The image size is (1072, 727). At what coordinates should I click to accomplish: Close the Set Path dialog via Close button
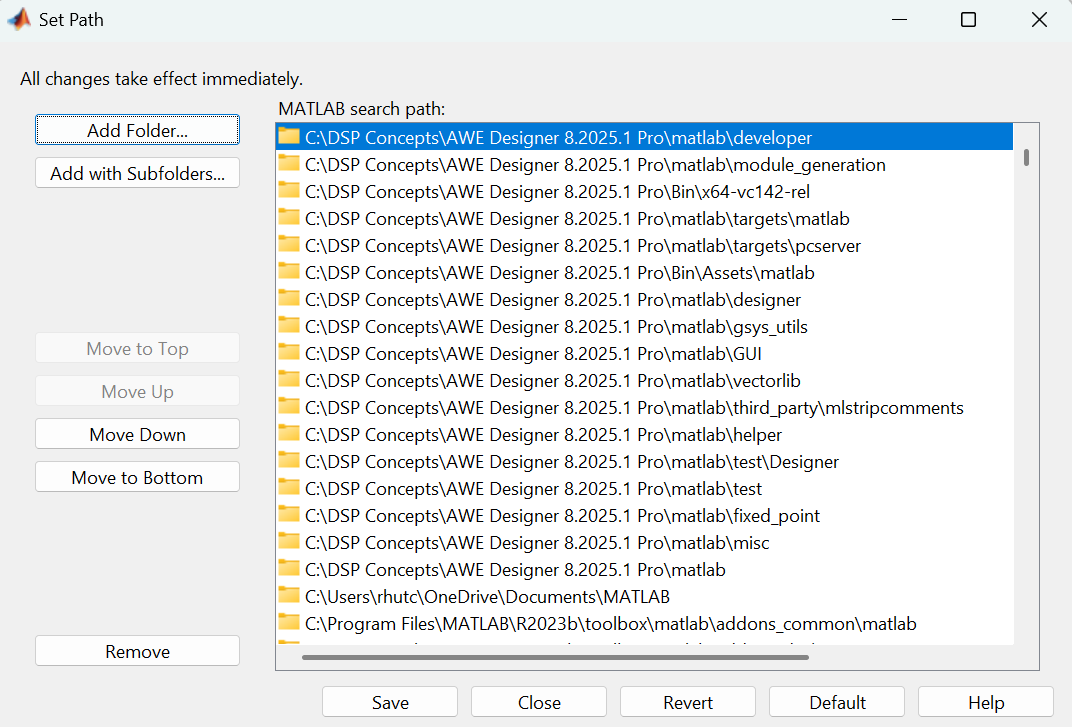coord(539,702)
